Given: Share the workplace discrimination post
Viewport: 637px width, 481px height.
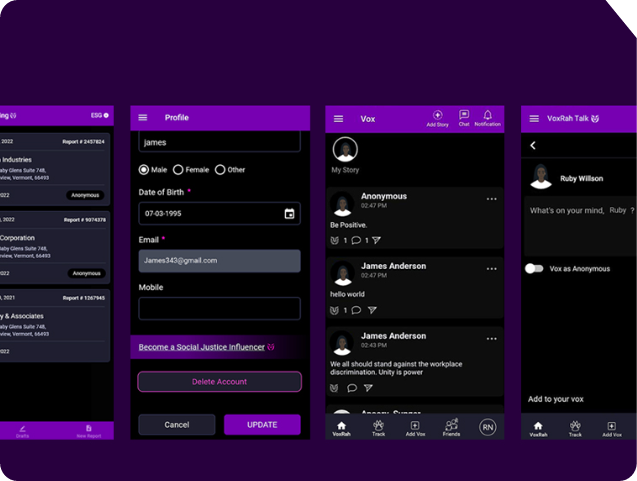Looking at the screenshot, I should click(x=368, y=388).
